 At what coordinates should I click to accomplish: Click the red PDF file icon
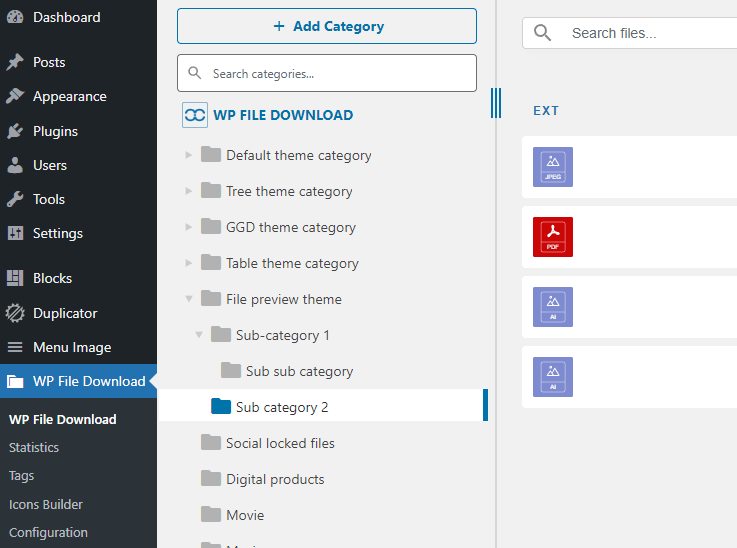(x=553, y=237)
